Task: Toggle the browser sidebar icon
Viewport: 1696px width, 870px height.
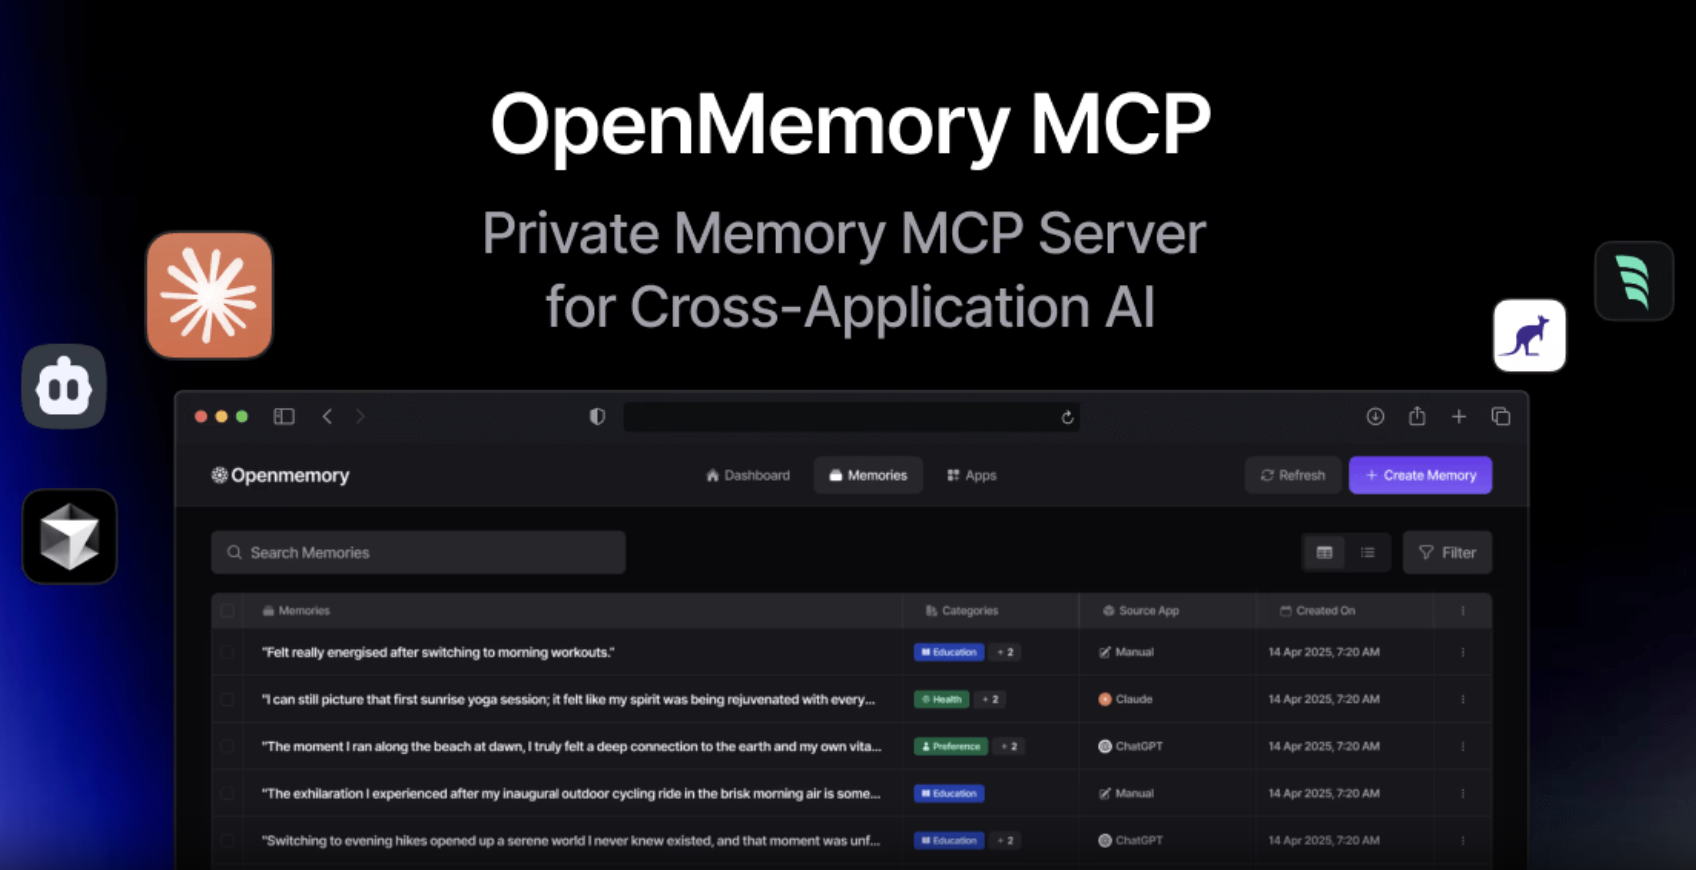Action: click(284, 416)
